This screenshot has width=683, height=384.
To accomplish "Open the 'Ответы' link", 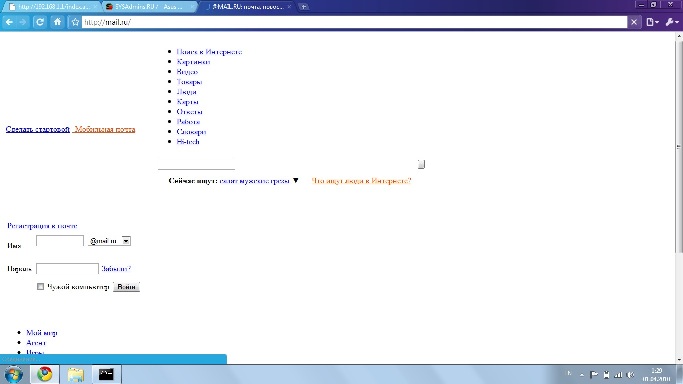I will point(189,112).
